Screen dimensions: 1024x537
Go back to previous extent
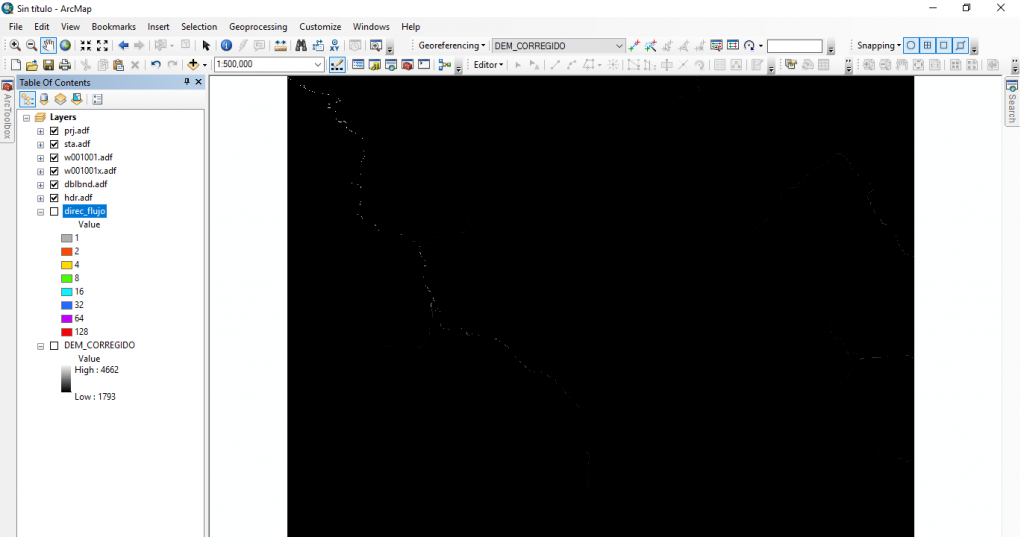123,46
